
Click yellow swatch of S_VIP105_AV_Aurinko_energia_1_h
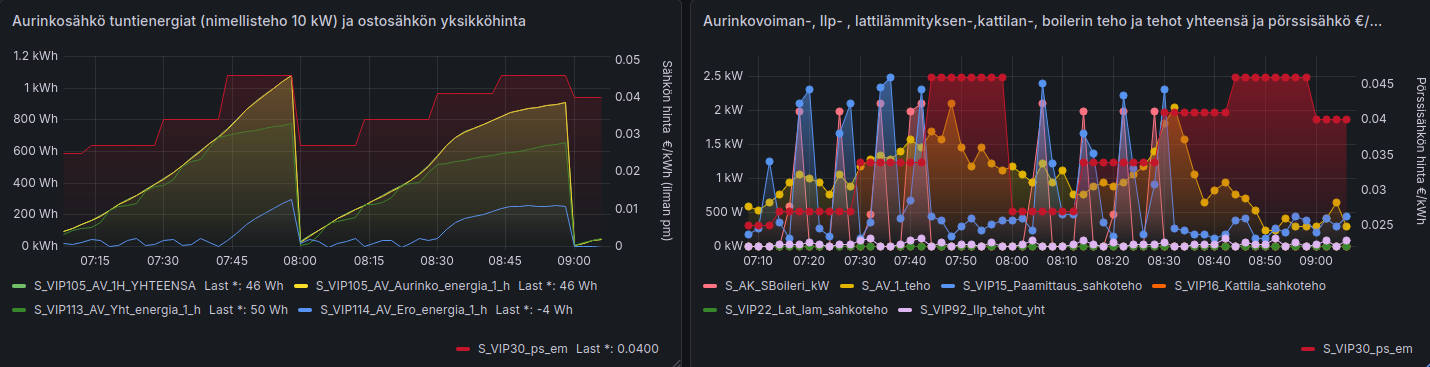pyautogui.click(x=302, y=286)
